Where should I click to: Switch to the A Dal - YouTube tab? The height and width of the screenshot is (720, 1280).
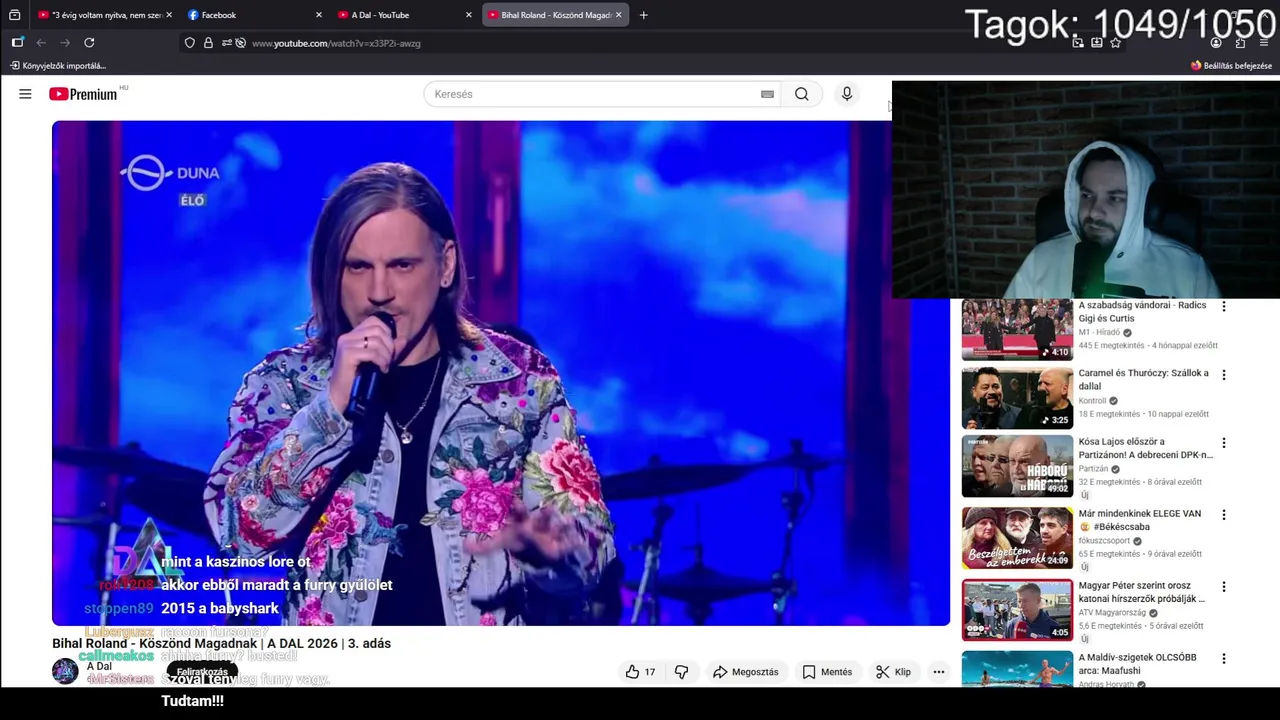[x=404, y=15]
